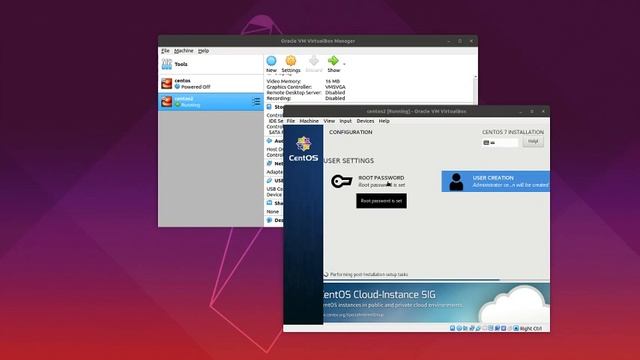The width and height of the screenshot is (640, 360).
Task: Open centos2 machine tools list icon
Action: [x=256, y=102]
